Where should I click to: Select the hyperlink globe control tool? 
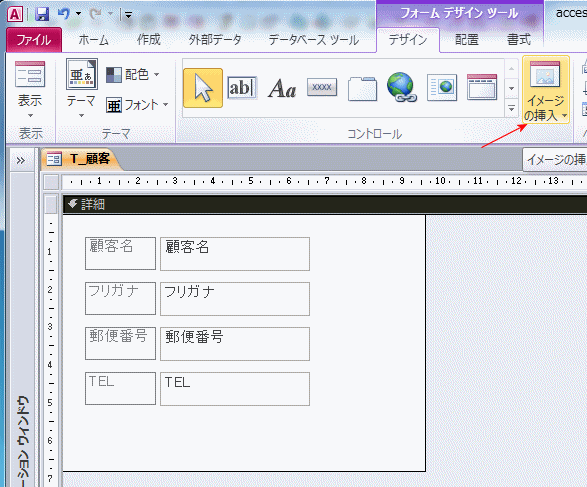(402, 87)
